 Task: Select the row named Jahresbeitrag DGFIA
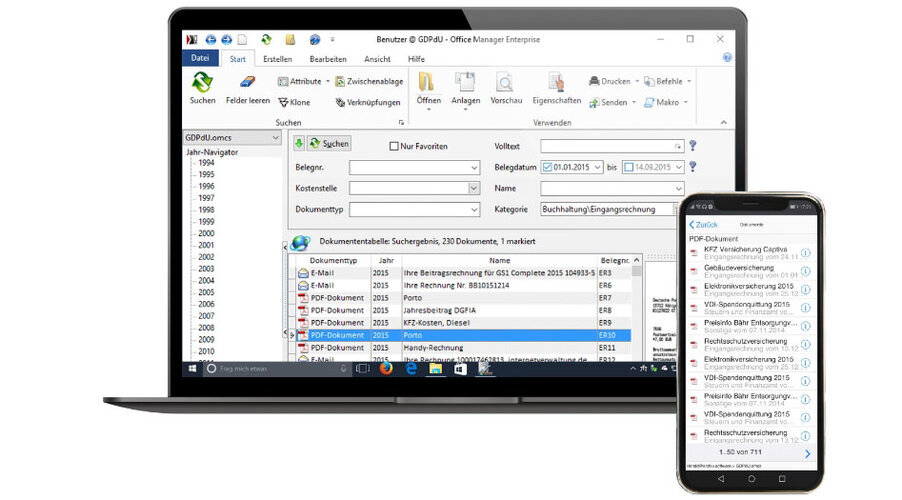(463, 310)
